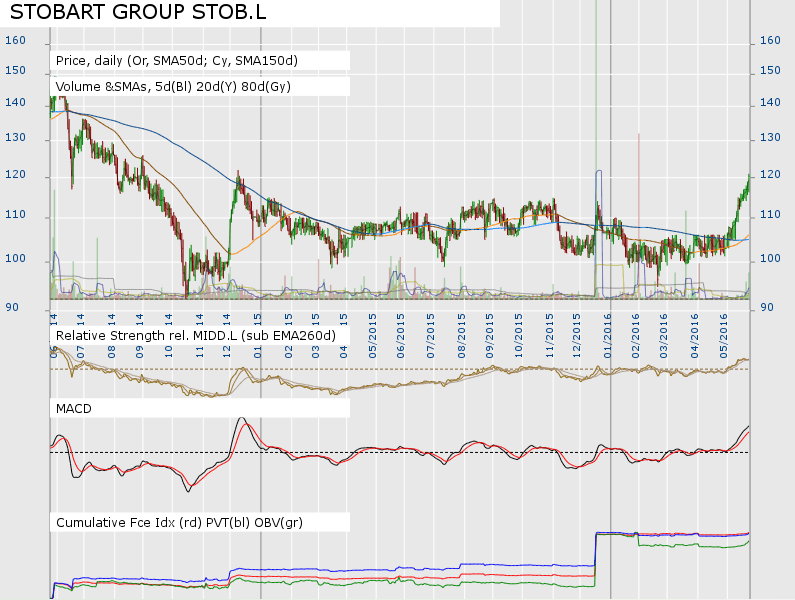Select the Price daily SMA legend label
Screen dimensions: 795x600
tap(177, 61)
